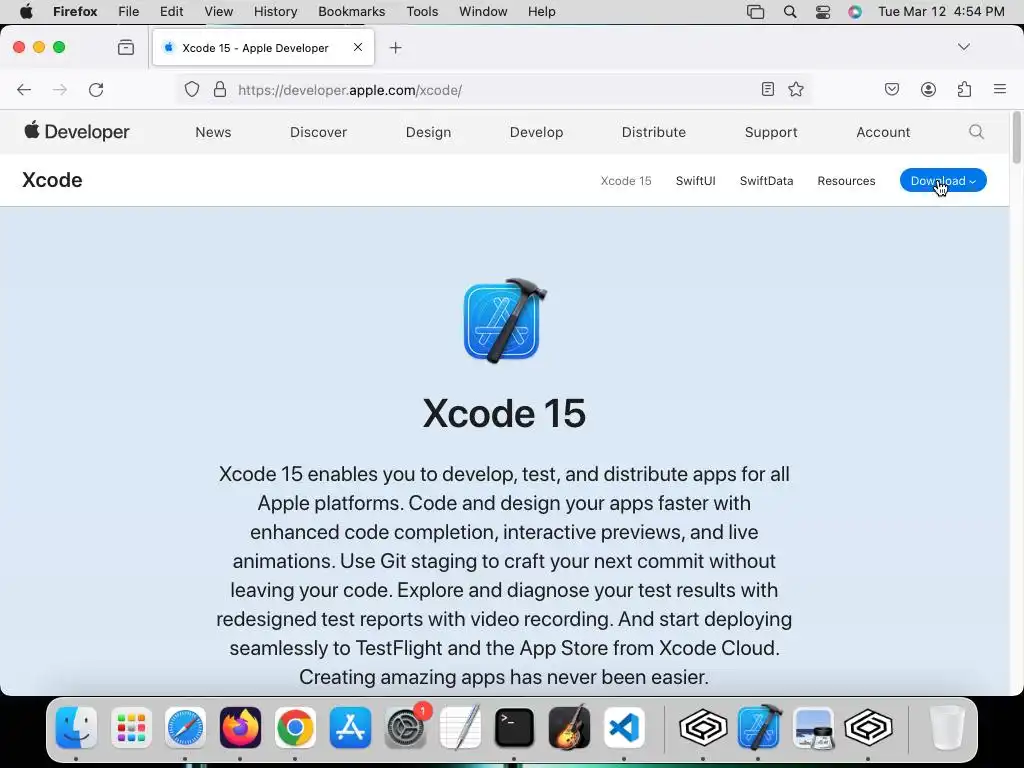
Task: Open the Pocket save icon
Action: [x=891, y=89]
